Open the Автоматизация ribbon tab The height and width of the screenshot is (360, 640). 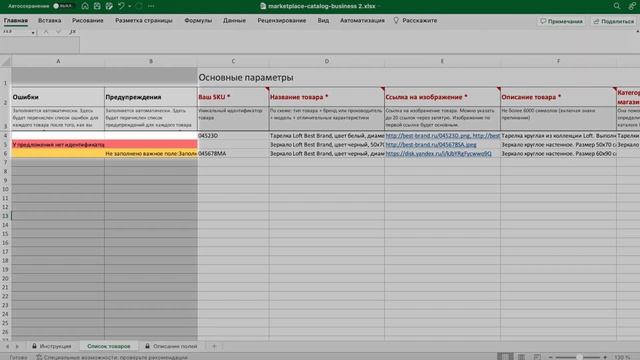click(x=362, y=20)
